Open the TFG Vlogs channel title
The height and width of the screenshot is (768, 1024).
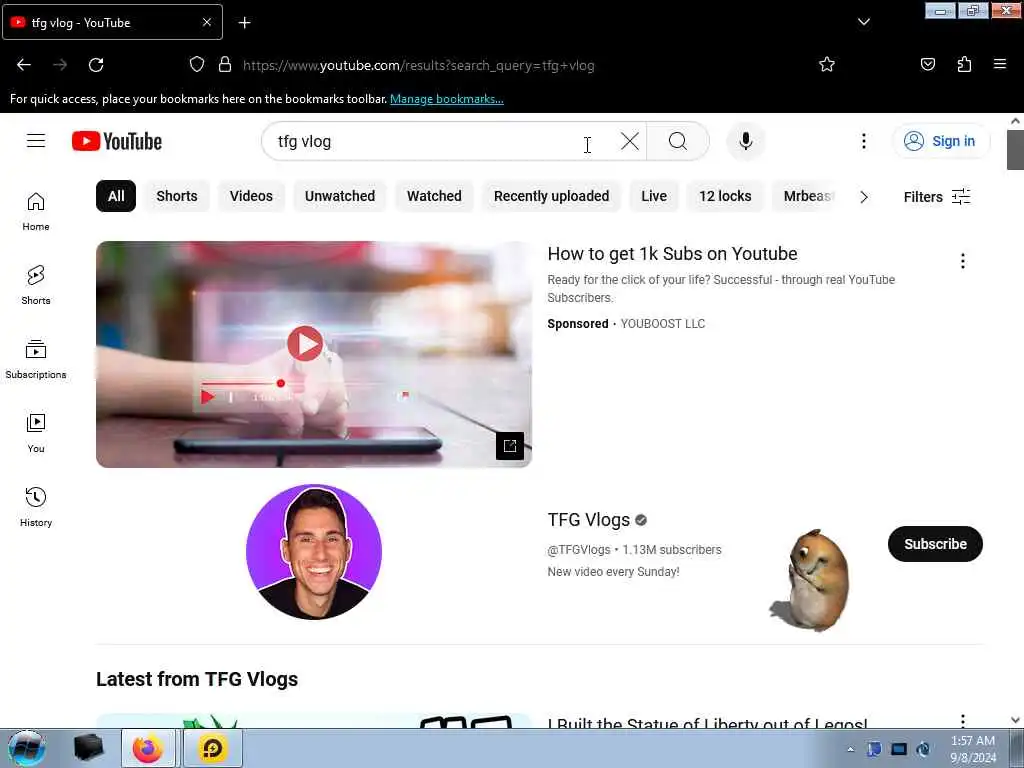pos(588,520)
